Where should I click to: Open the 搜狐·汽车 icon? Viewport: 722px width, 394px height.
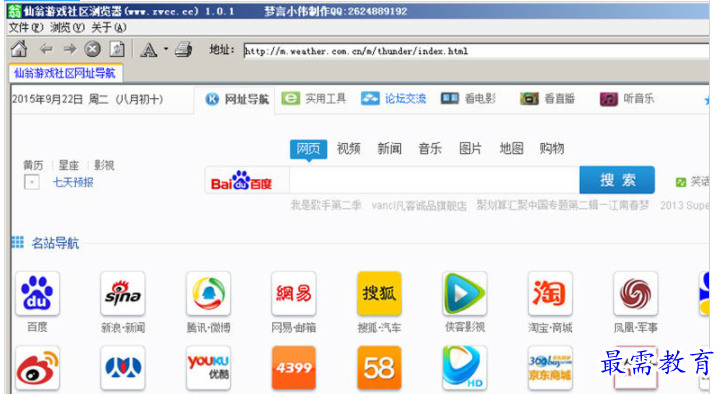coord(379,293)
